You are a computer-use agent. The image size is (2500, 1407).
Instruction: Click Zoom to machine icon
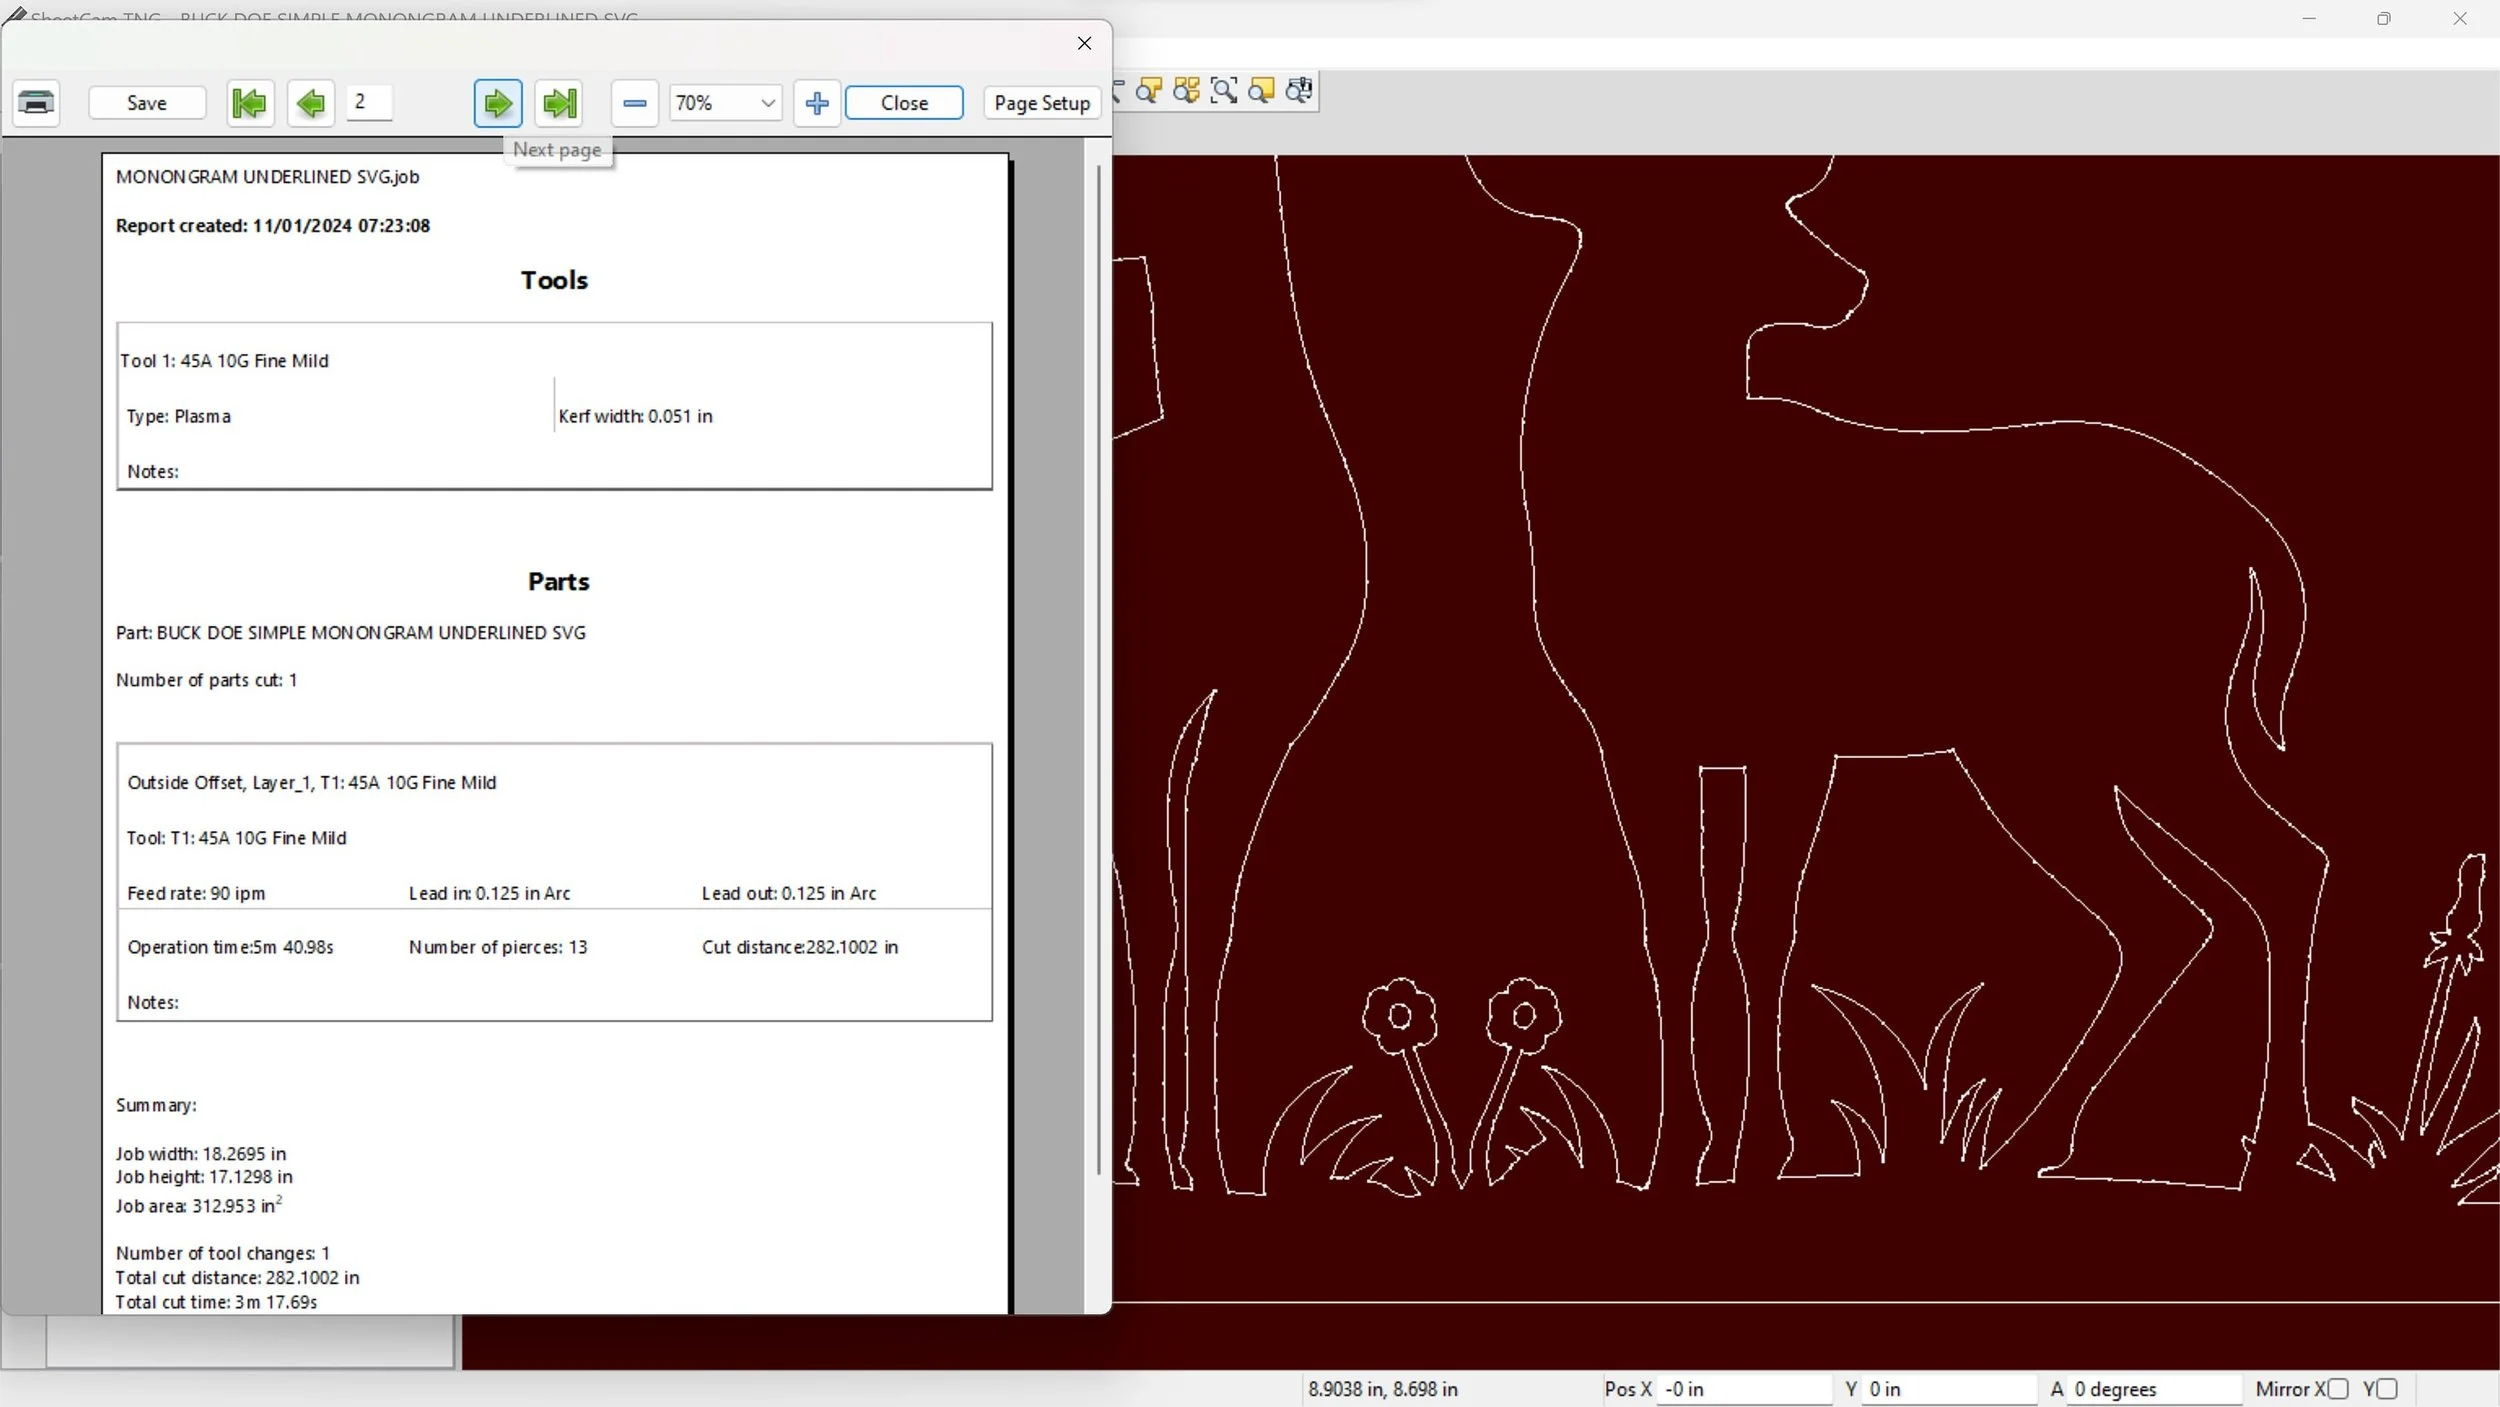click(1298, 91)
